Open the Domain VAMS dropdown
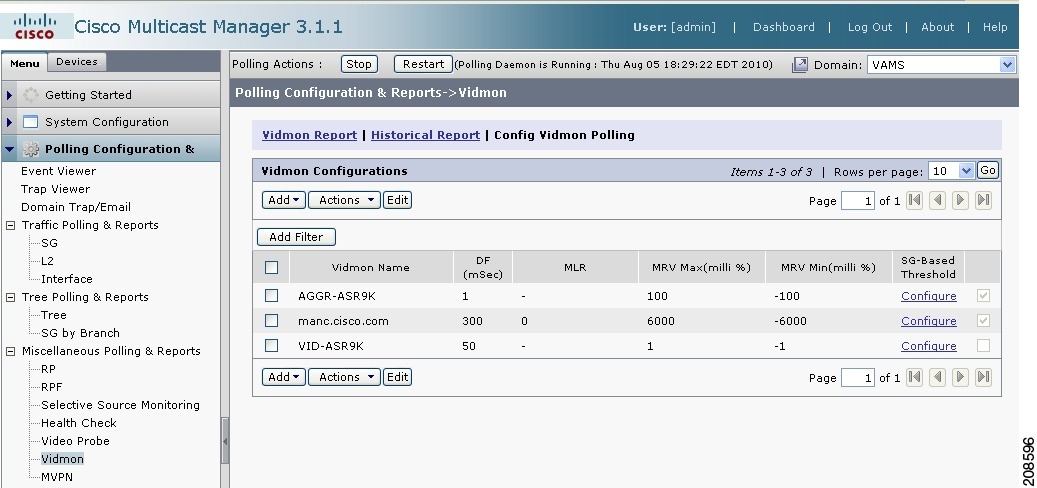 941,65
